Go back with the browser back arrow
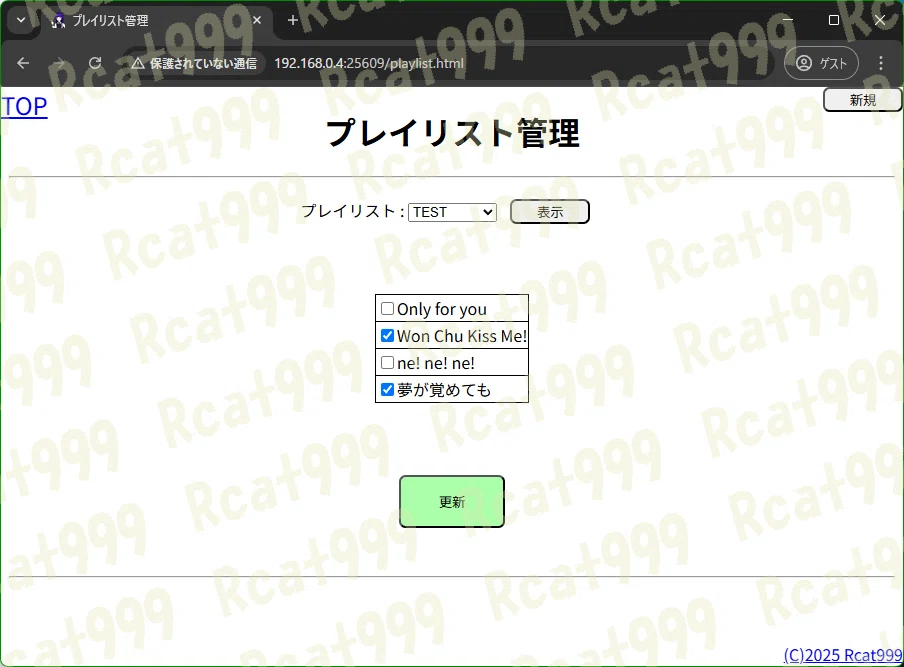904x667 pixels. click(23, 63)
